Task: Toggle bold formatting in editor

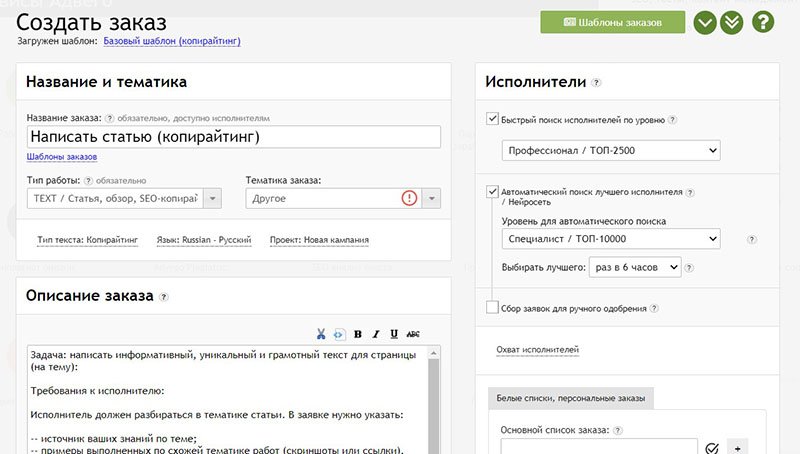Action: (x=358, y=334)
